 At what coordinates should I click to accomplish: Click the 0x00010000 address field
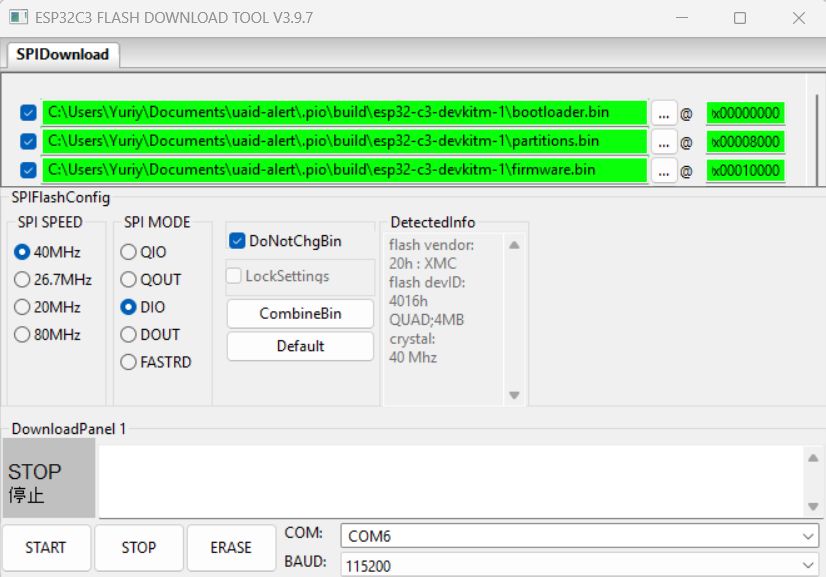tap(745, 170)
